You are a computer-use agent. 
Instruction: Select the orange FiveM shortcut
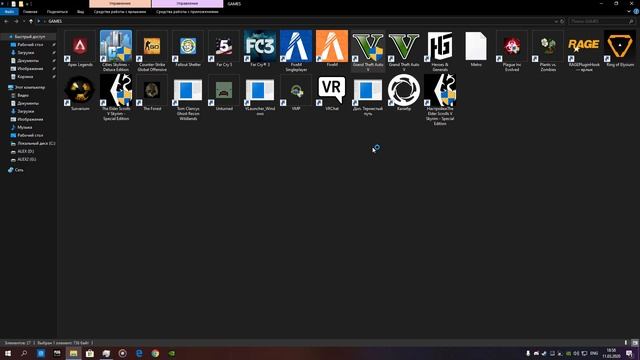click(x=332, y=49)
